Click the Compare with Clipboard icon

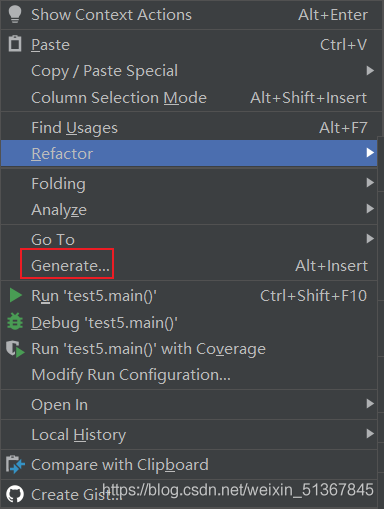tap(15, 464)
